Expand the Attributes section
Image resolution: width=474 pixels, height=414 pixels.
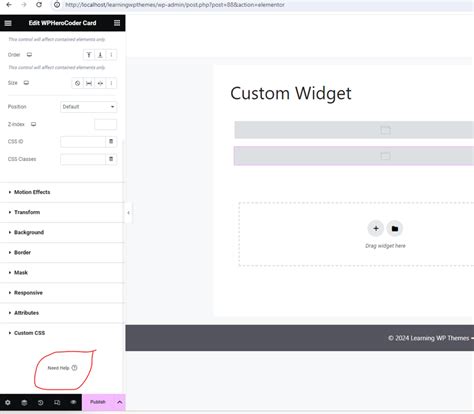tap(62, 313)
